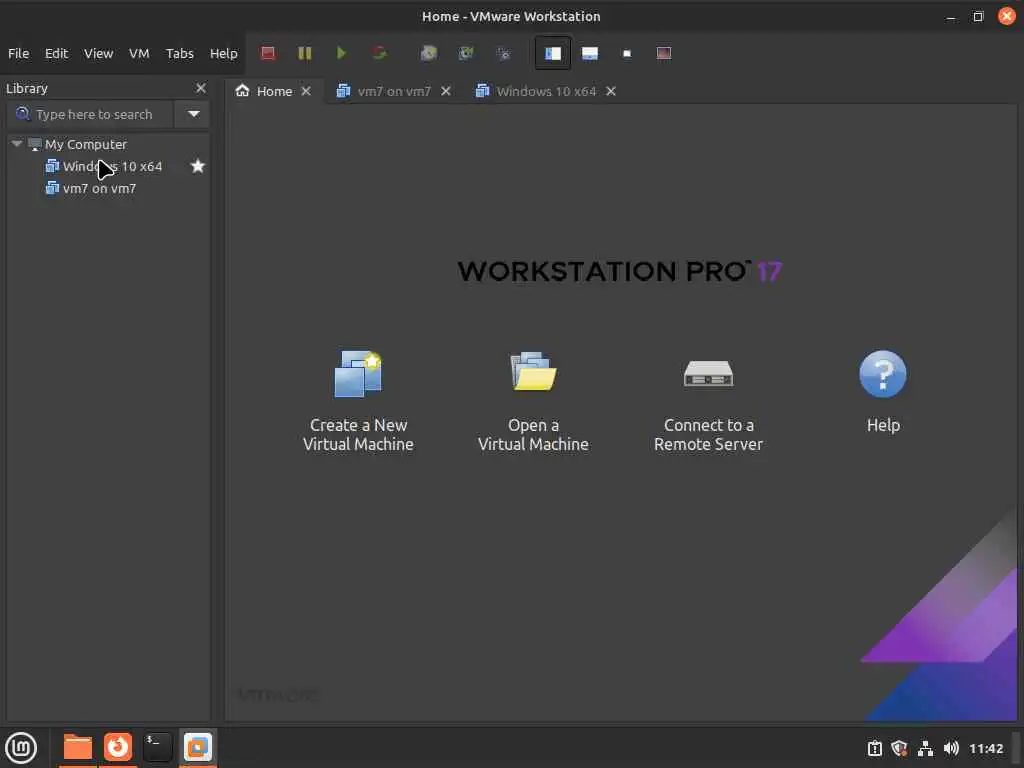
Task: Open the Tabs menu
Action: coord(180,53)
